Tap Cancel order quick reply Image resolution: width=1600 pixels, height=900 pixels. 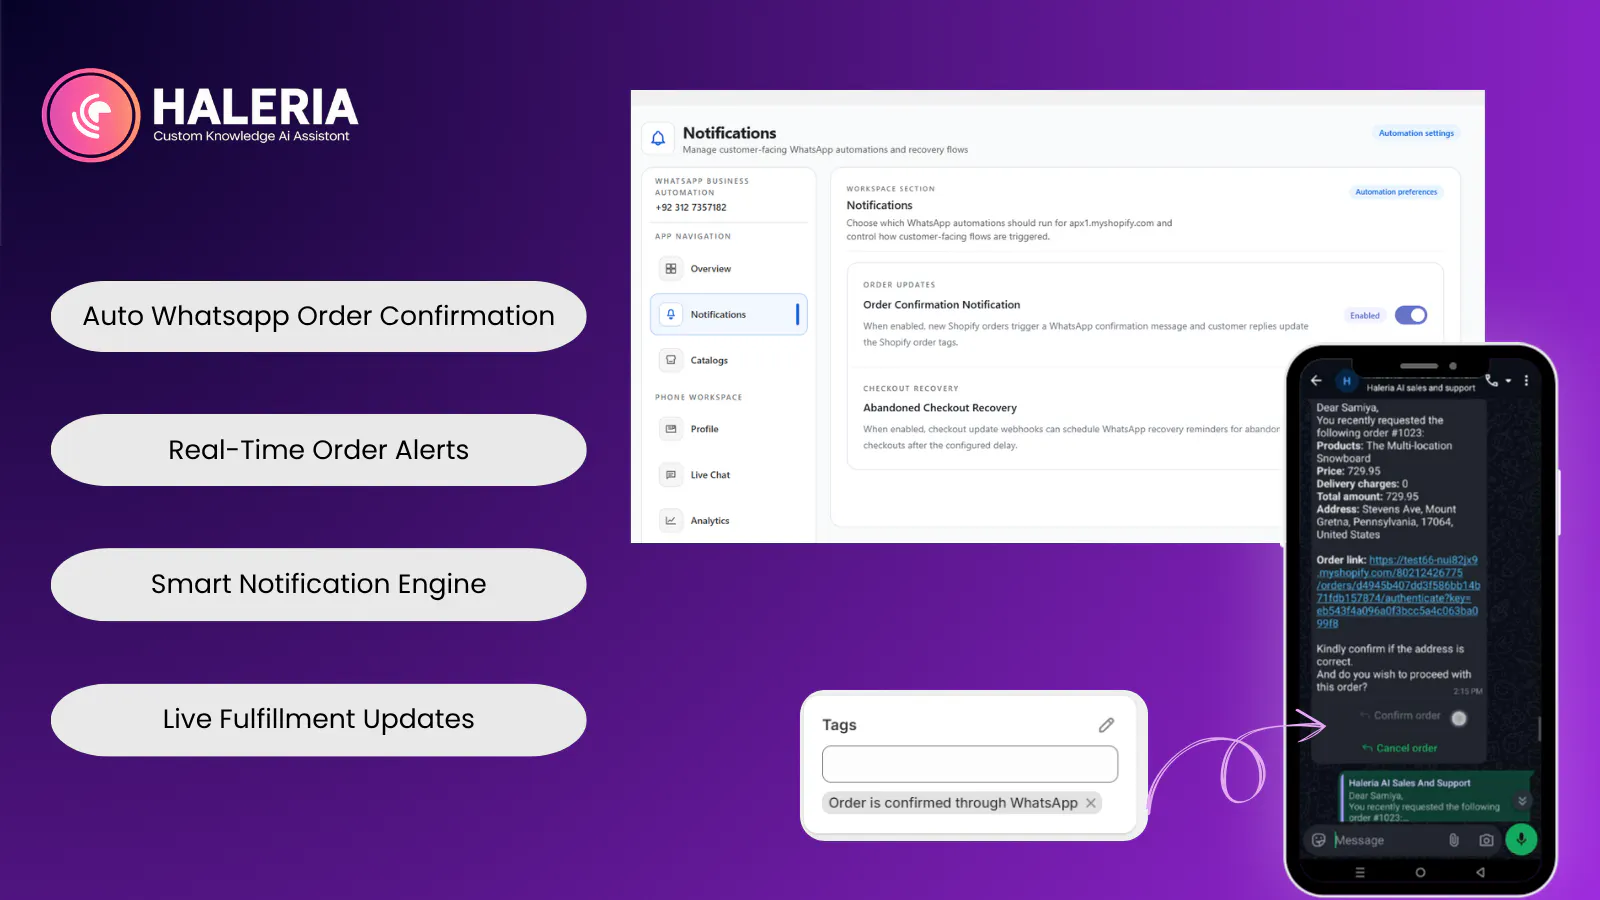pyautogui.click(x=1399, y=748)
